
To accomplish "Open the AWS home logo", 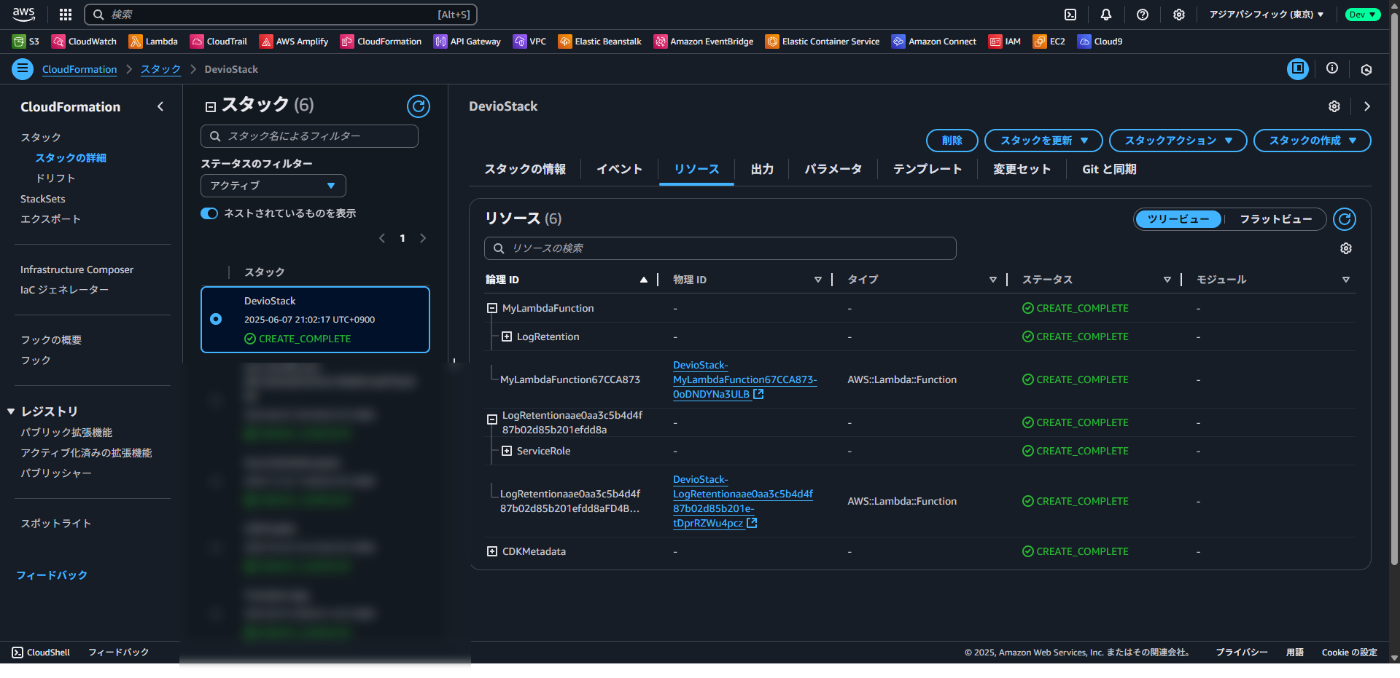I will [x=24, y=14].
